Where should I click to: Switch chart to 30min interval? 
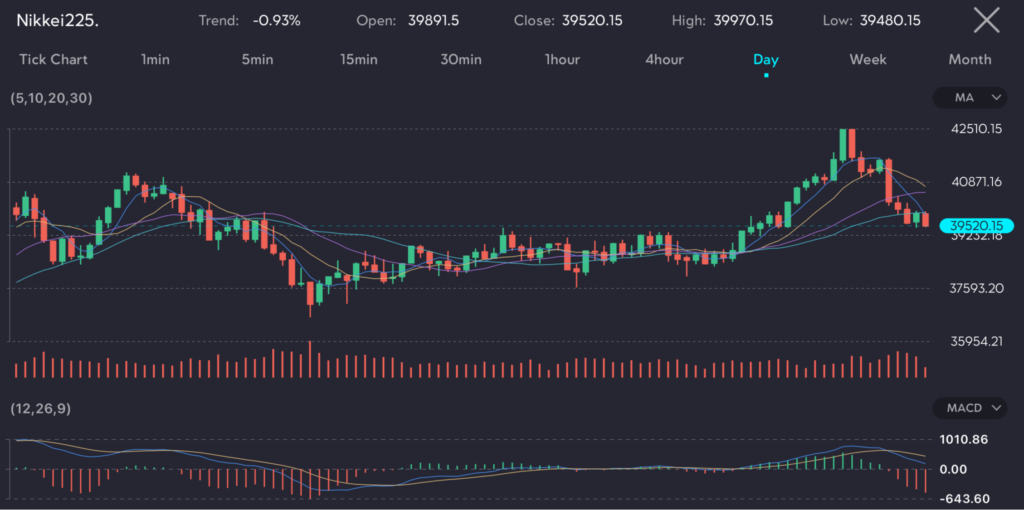[x=460, y=60]
